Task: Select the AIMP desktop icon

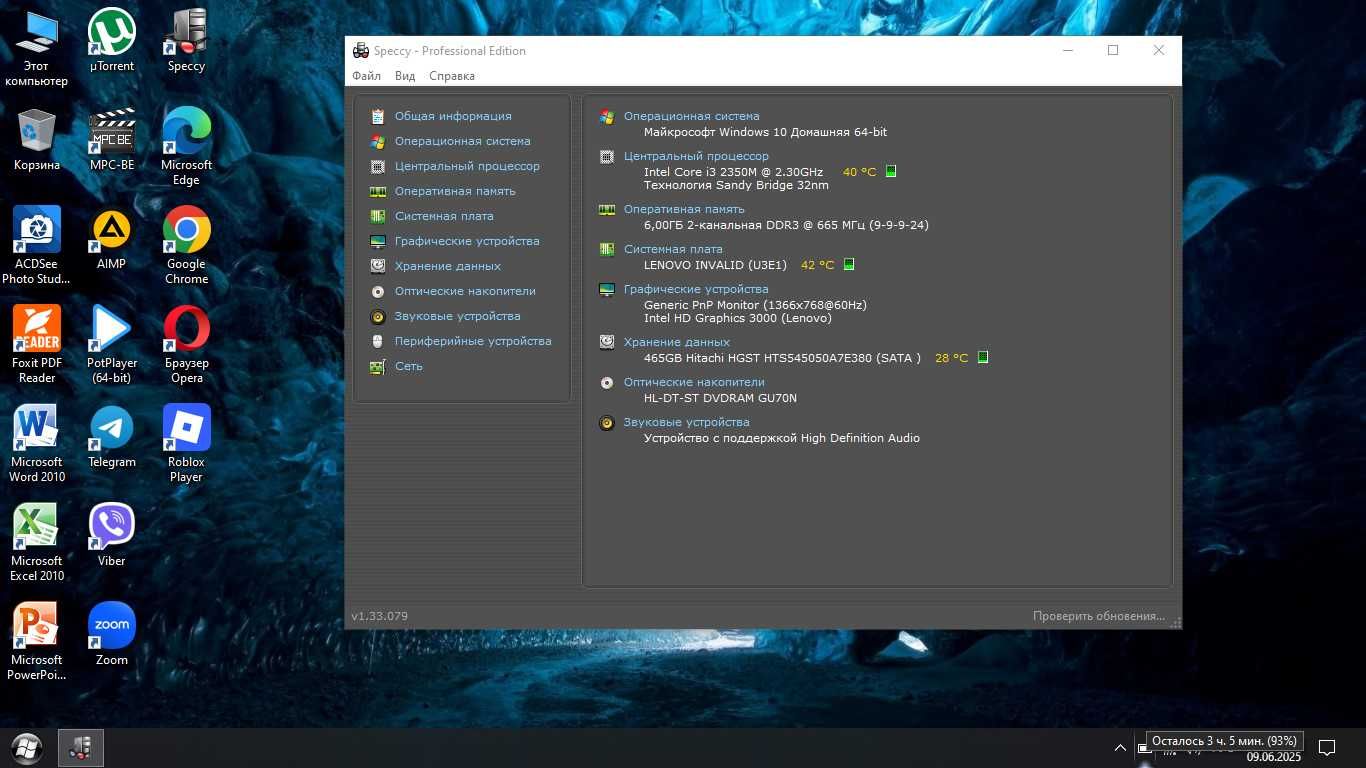Action: coord(111,239)
